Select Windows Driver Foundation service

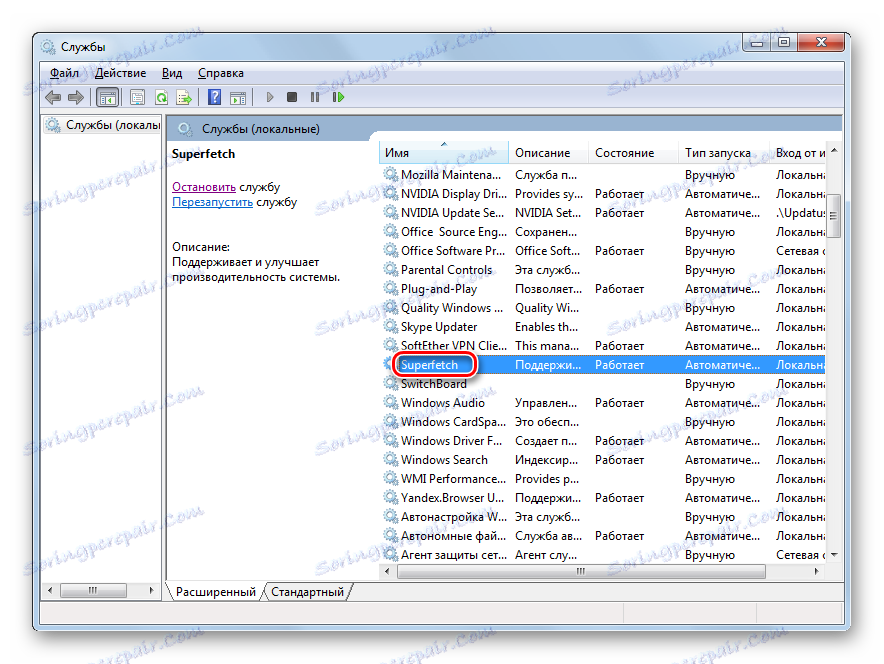point(603,441)
